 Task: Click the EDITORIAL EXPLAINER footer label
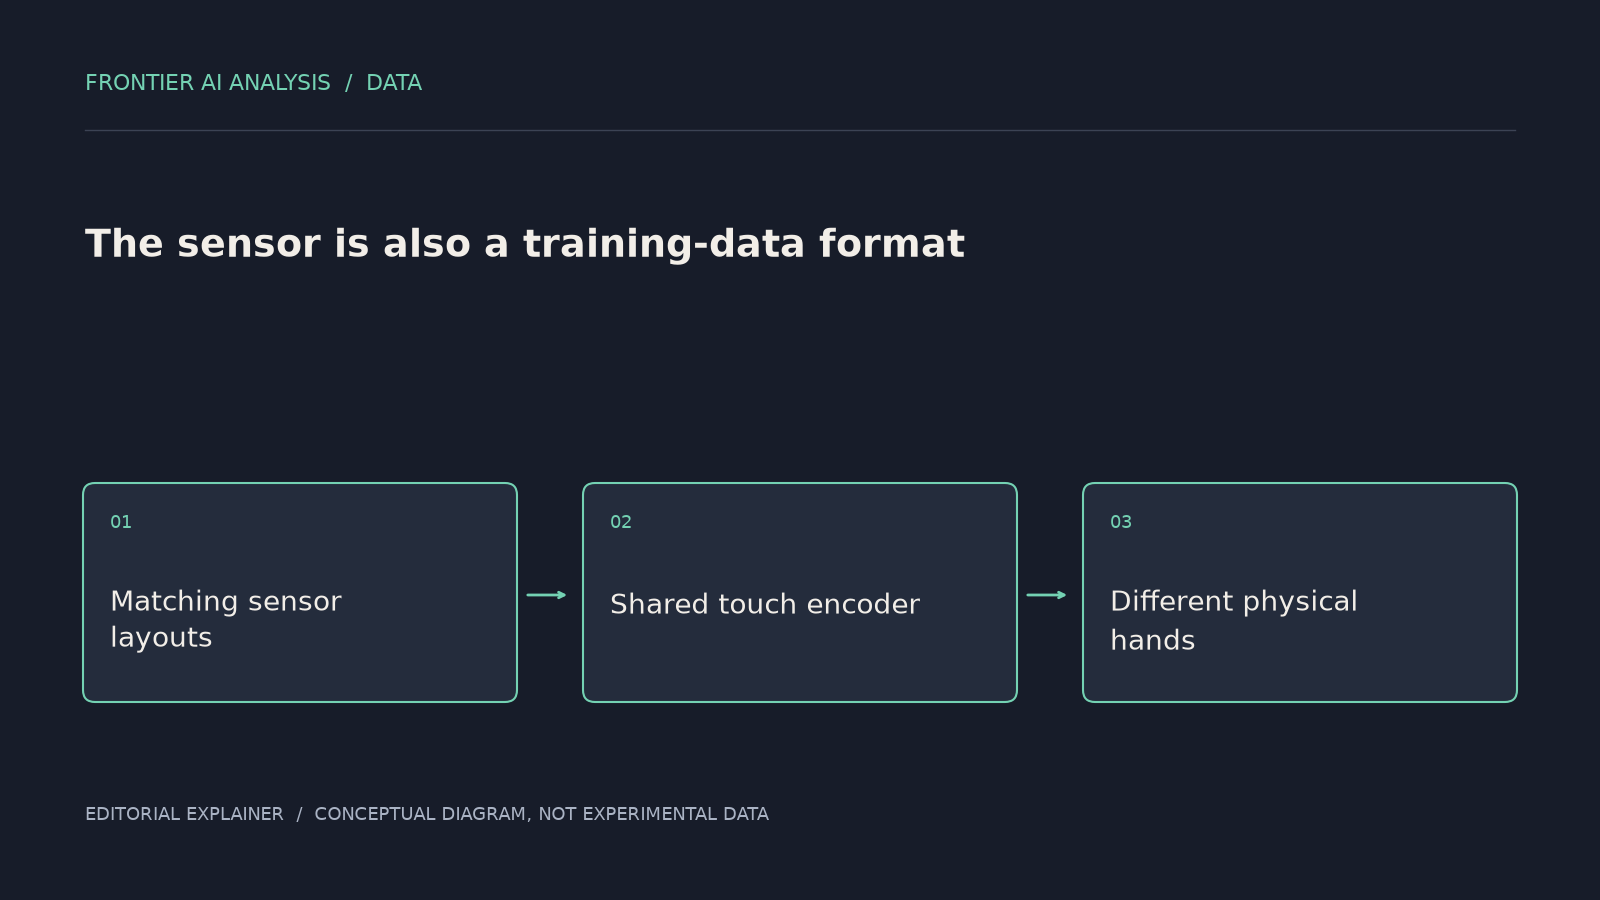click(184, 814)
